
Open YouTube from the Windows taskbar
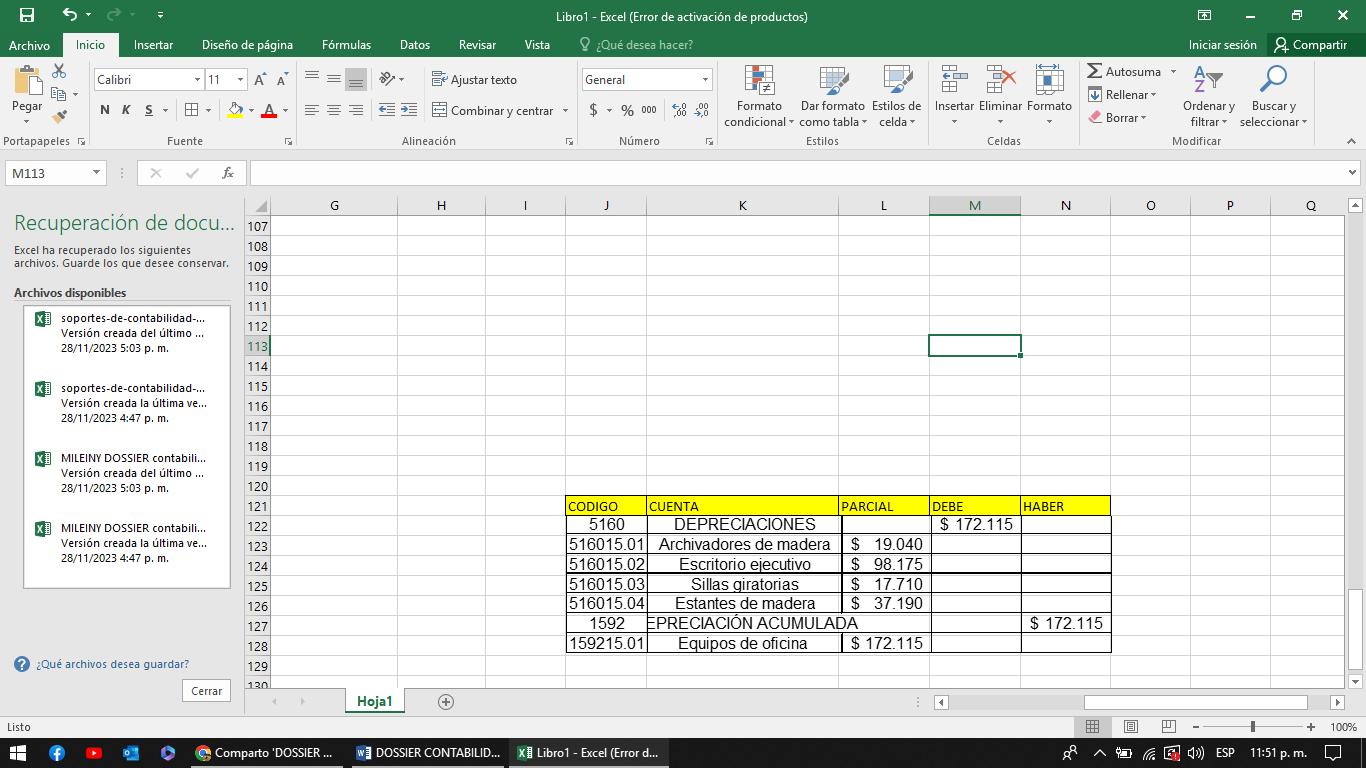[94, 753]
